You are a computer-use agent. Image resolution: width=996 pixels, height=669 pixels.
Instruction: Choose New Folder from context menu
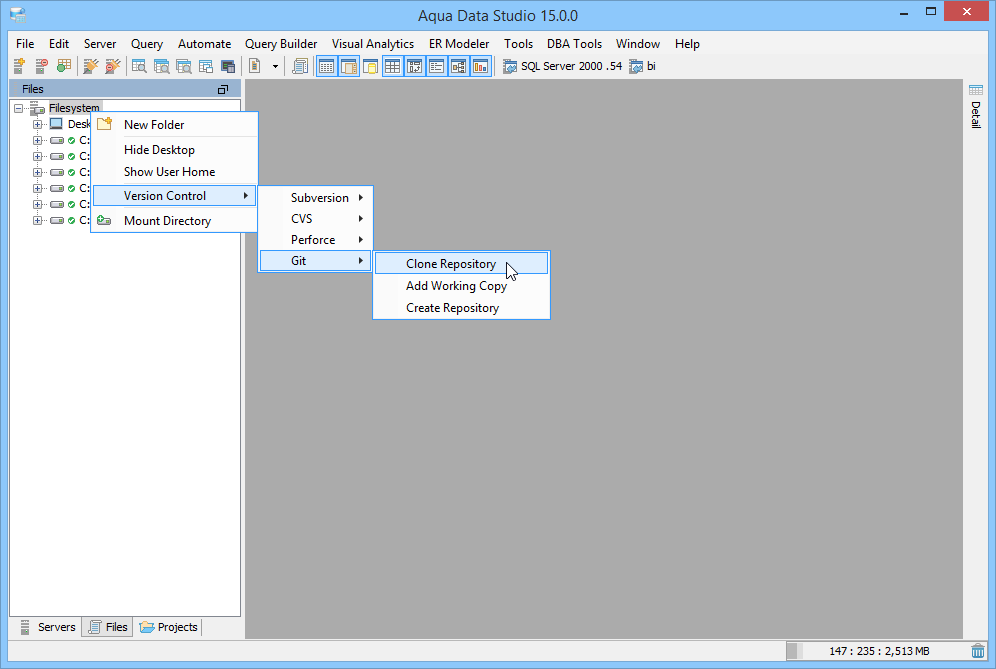click(175, 125)
